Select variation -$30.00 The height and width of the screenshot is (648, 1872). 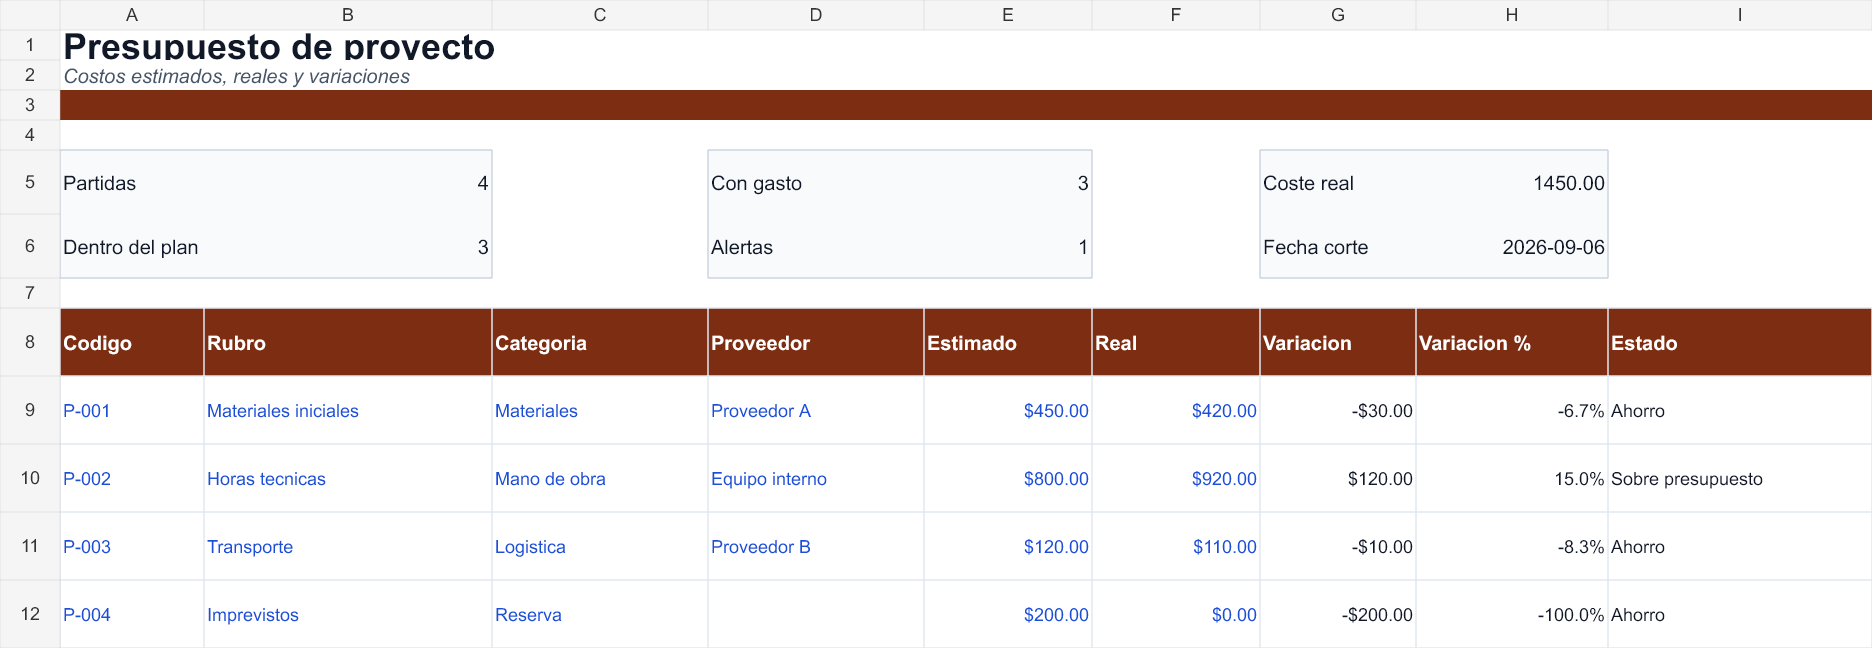coord(1338,411)
